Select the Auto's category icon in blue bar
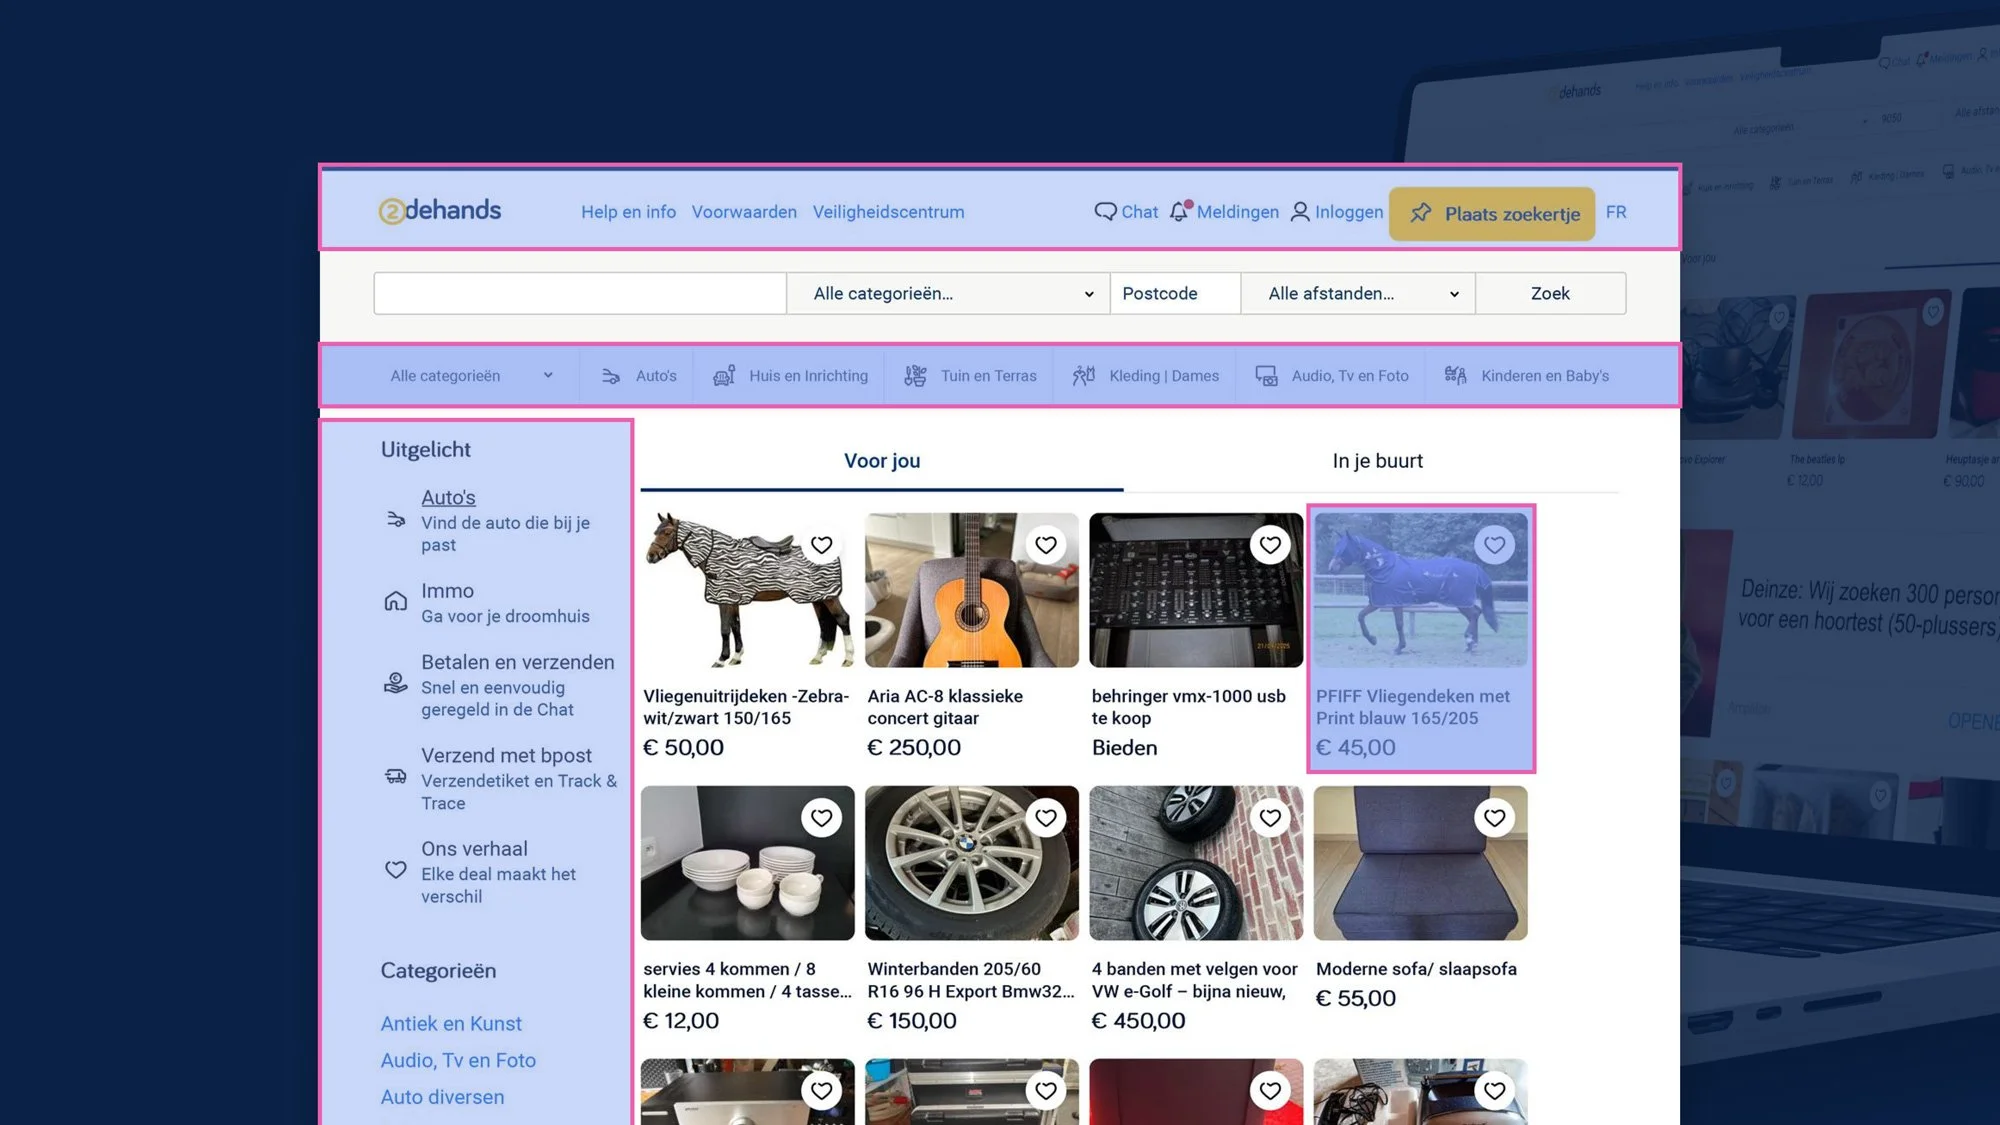The height and width of the screenshot is (1125, 2000). click(x=611, y=376)
